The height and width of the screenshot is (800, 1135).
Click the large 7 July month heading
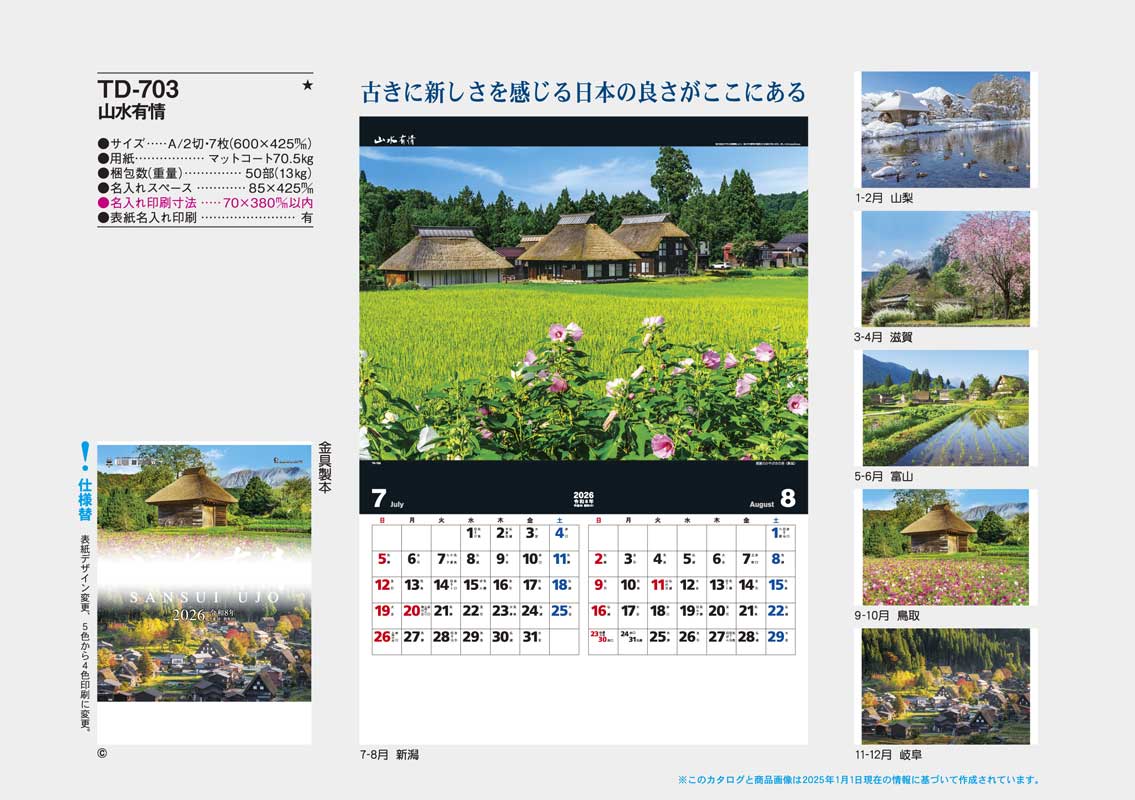point(387,499)
